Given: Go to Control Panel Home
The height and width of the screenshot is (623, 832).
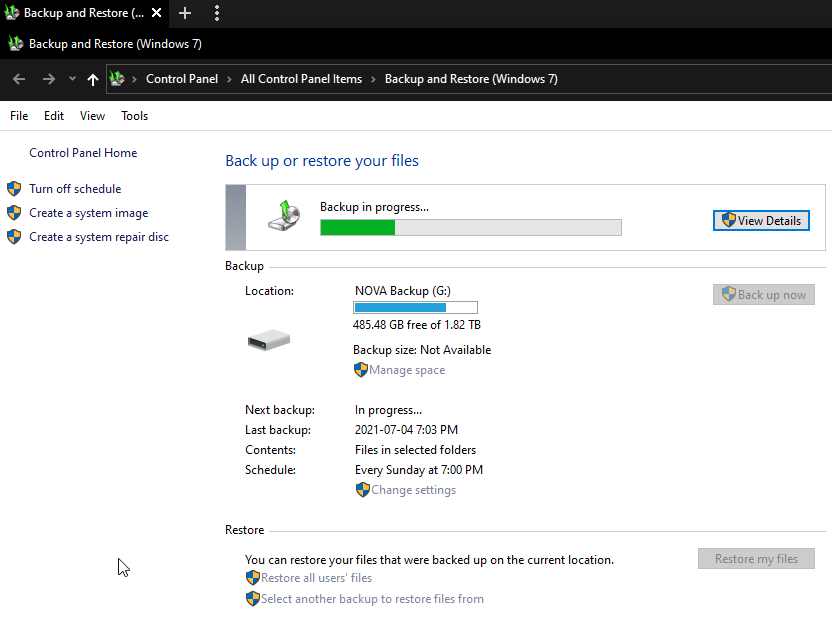Looking at the screenshot, I should coord(83,153).
